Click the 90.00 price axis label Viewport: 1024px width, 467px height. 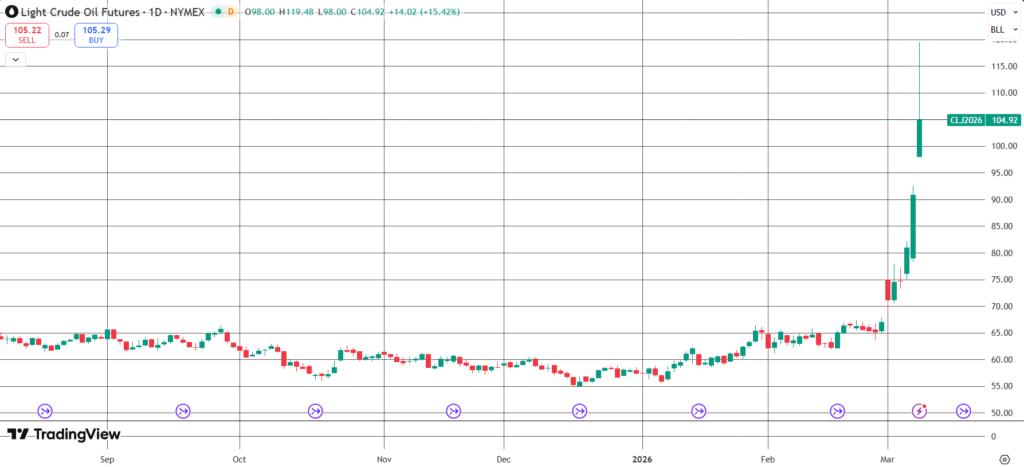pyautogui.click(x=1004, y=200)
